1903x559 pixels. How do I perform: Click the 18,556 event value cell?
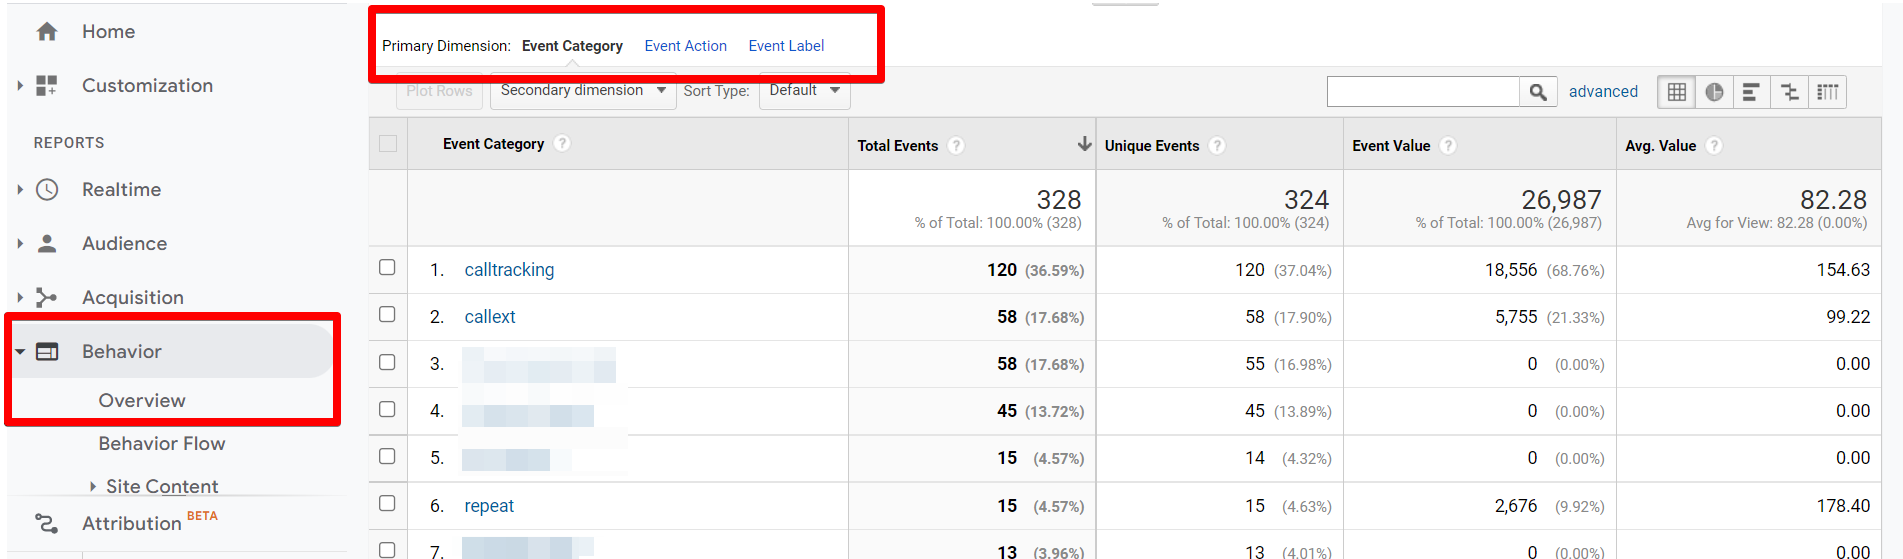point(1511,270)
